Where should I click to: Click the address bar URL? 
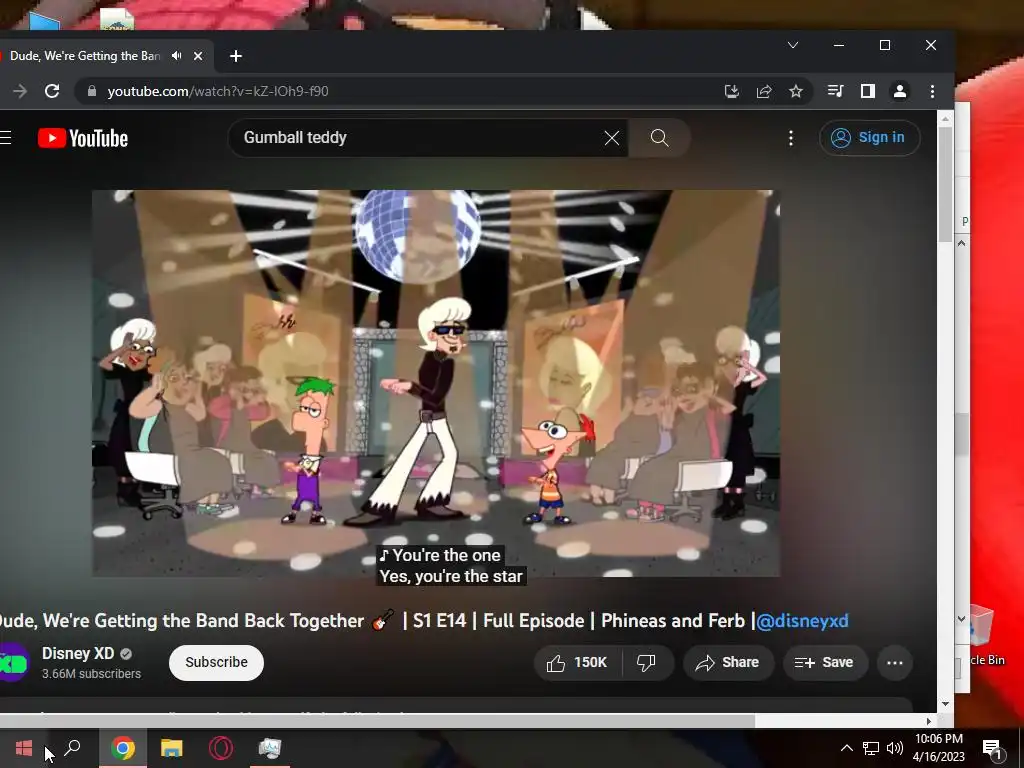click(218, 91)
